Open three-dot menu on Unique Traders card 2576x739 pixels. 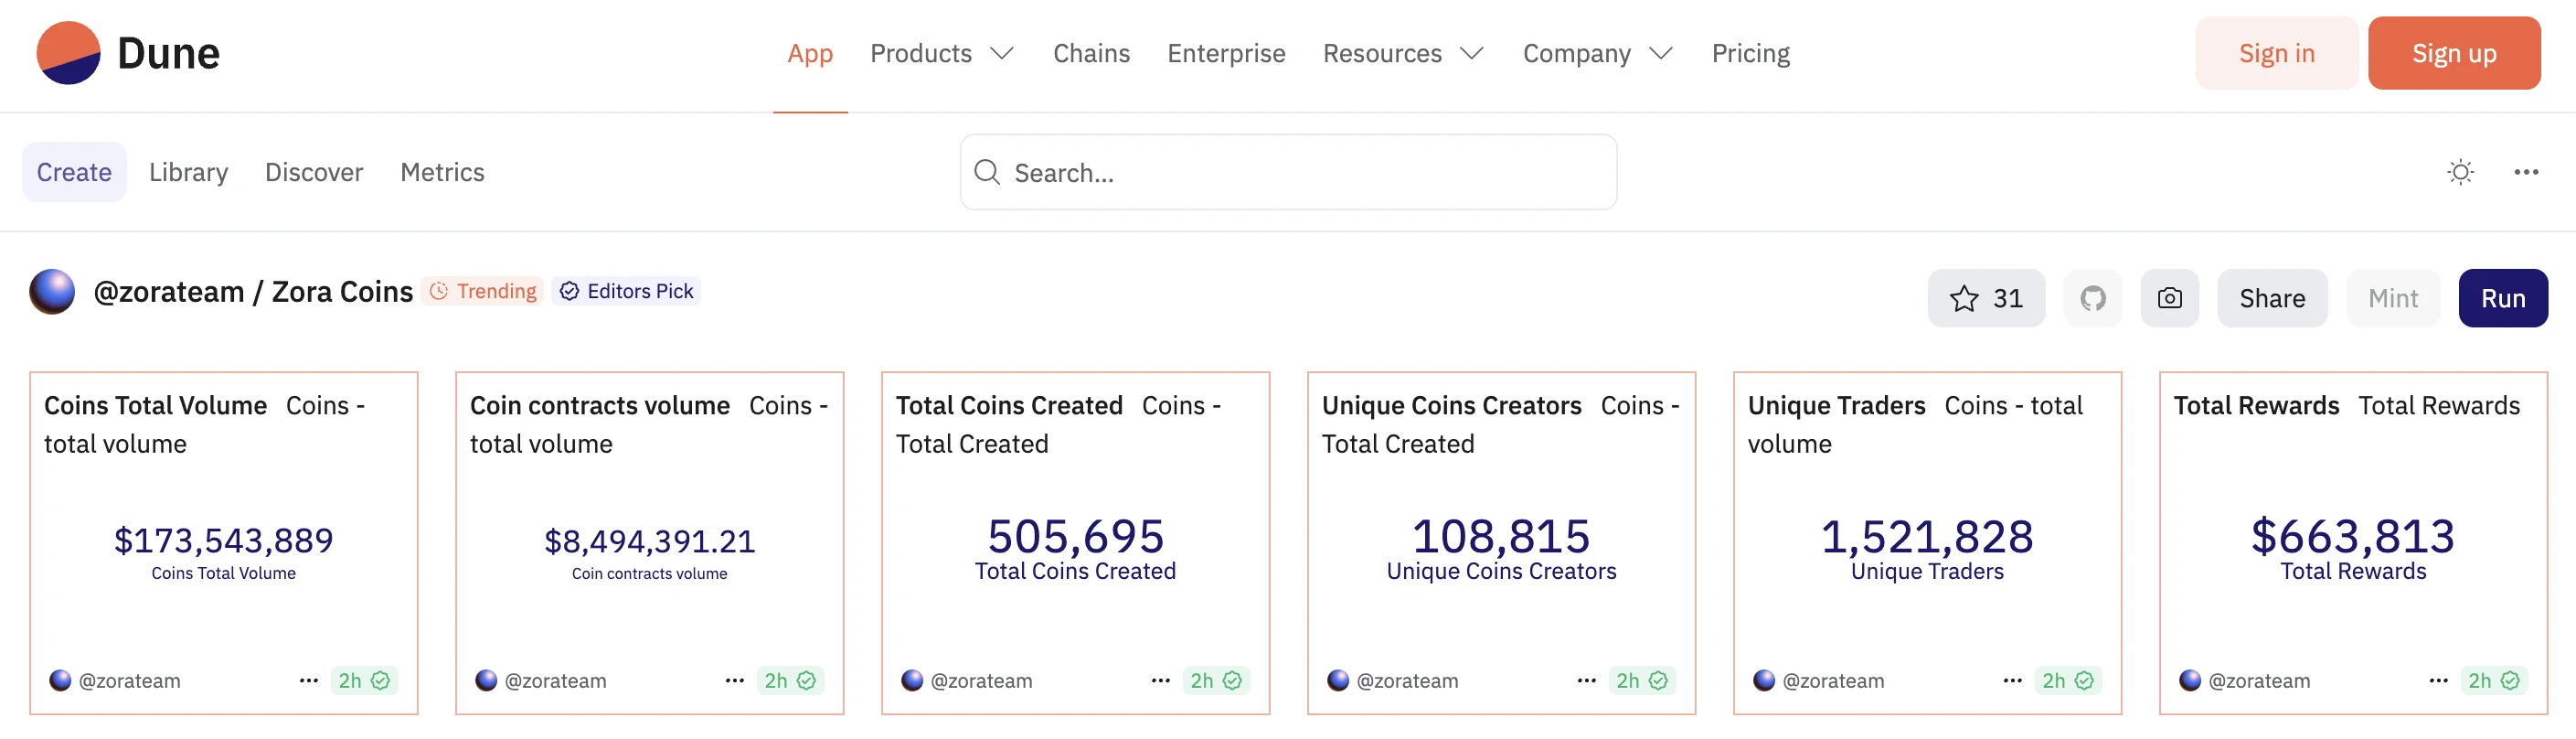[2012, 680]
